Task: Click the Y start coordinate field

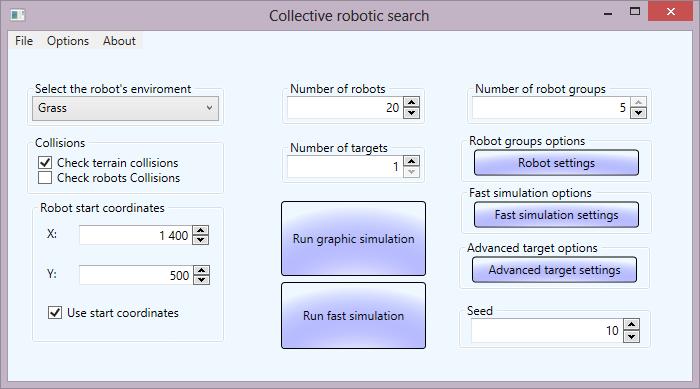Action: pyautogui.click(x=136, y=275)
